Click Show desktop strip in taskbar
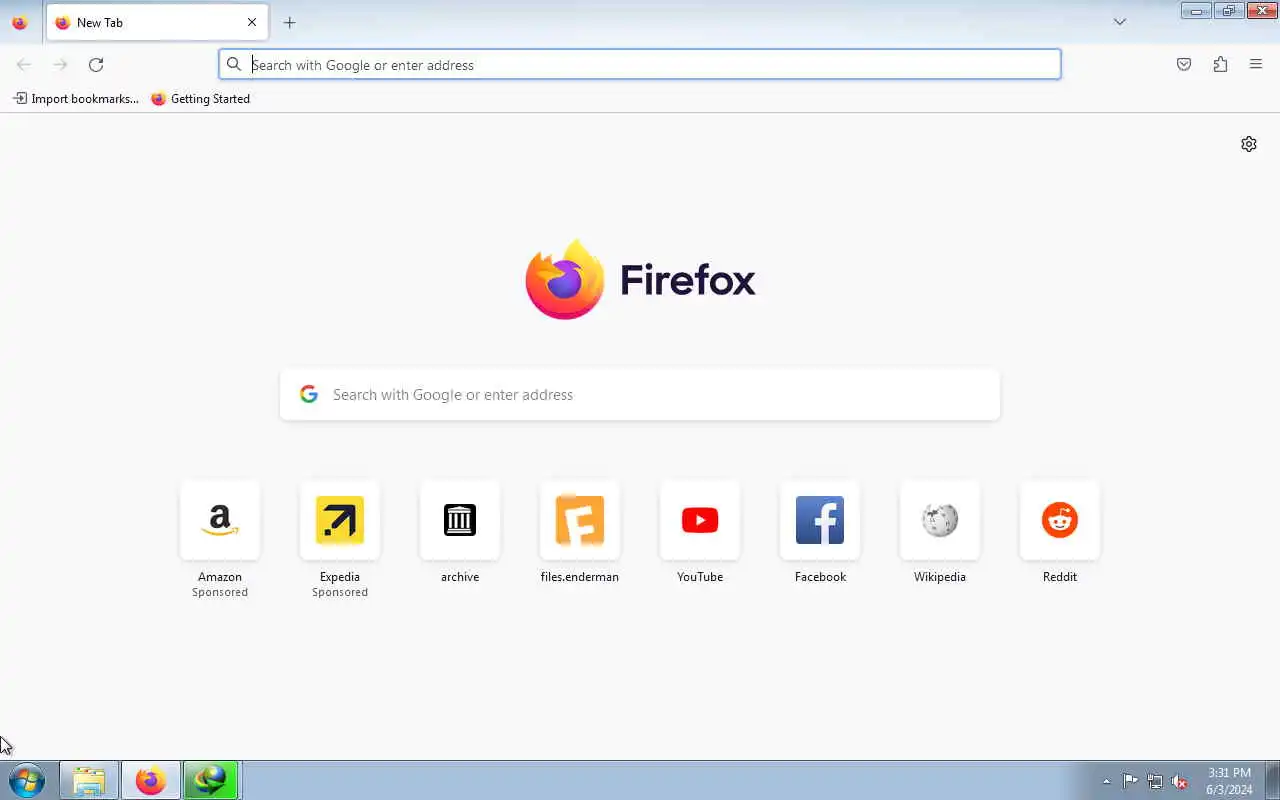 (x=1272, y=781)
